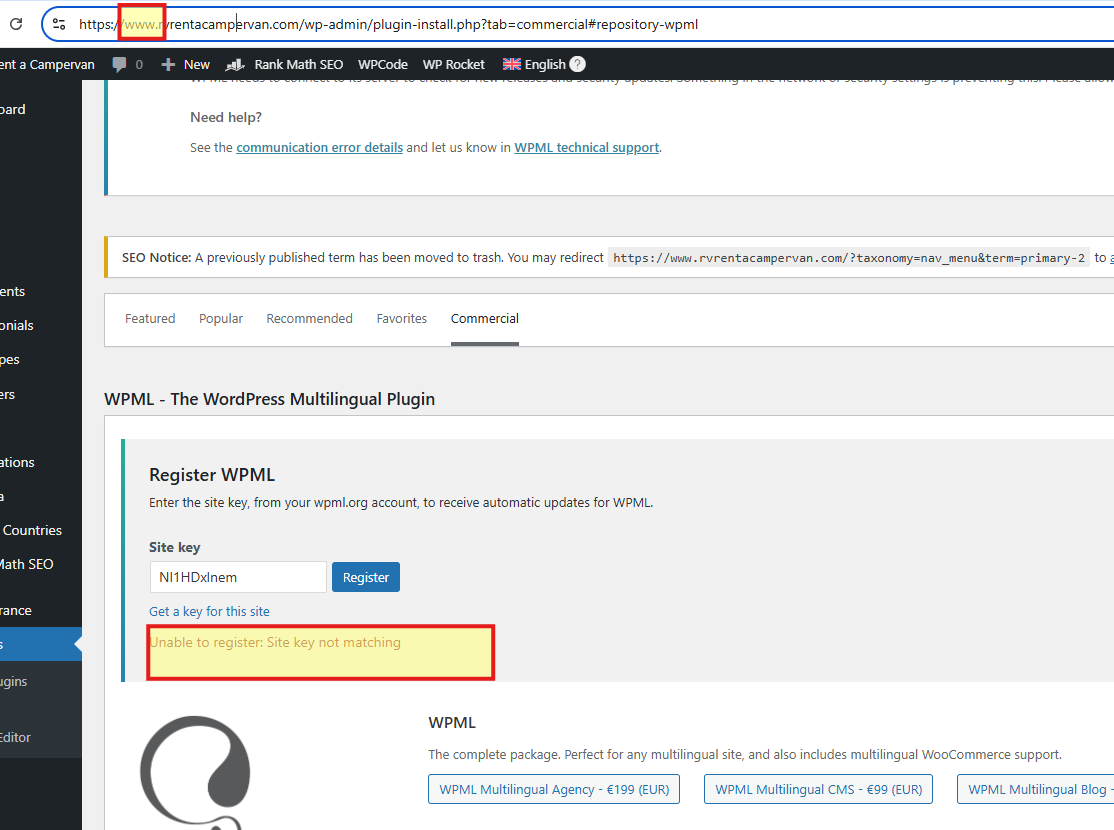Open the WP Rocket admin bar menu

(x=453, y=65)
